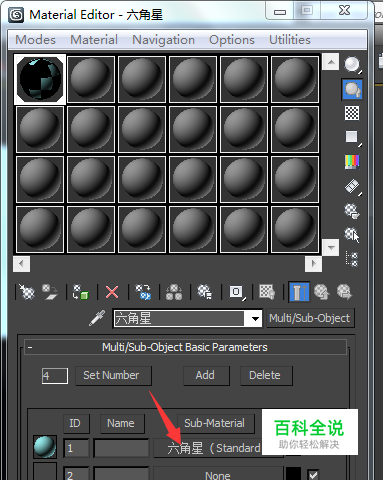The width and height of the screenshot is (383, 480).
Task: Click Assign Material to Selection icon
Action: pos(81,292)
